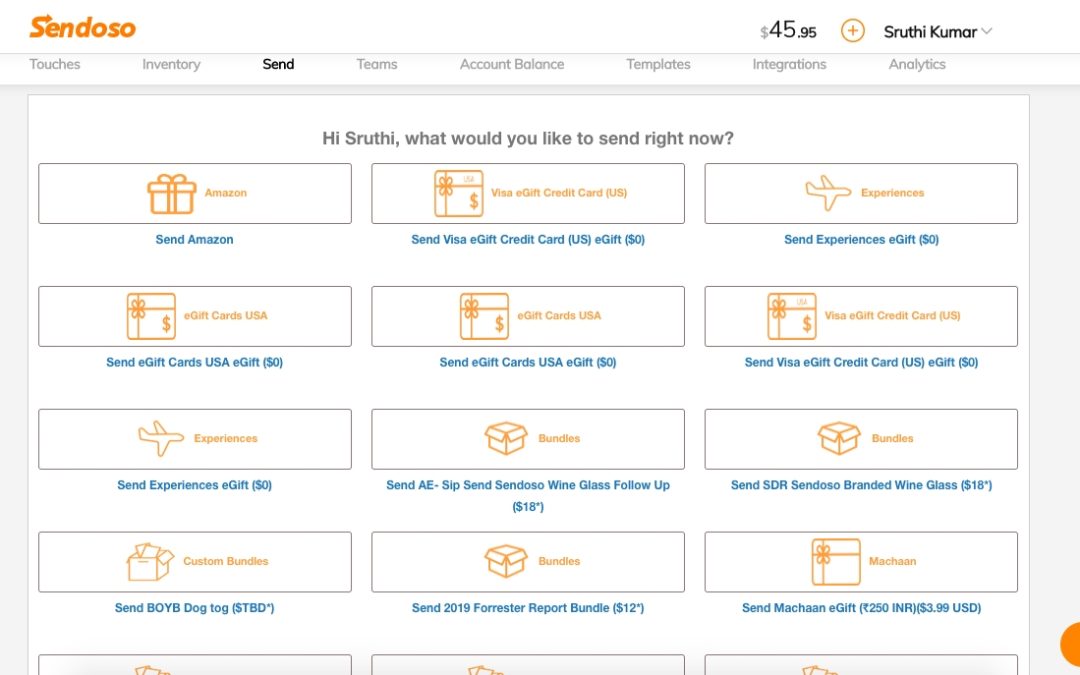Select the Amazon label in its card
Screen dimensions: 1080x675
(225, 193)
